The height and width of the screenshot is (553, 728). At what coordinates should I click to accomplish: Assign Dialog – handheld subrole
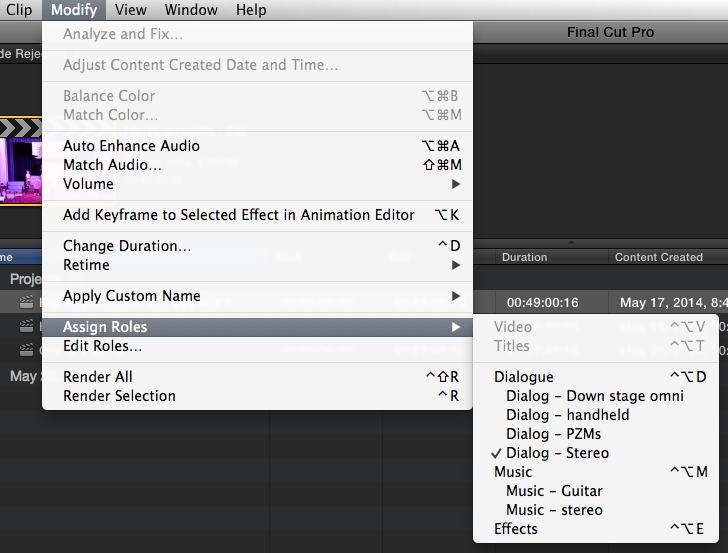[x=596, y=415]
